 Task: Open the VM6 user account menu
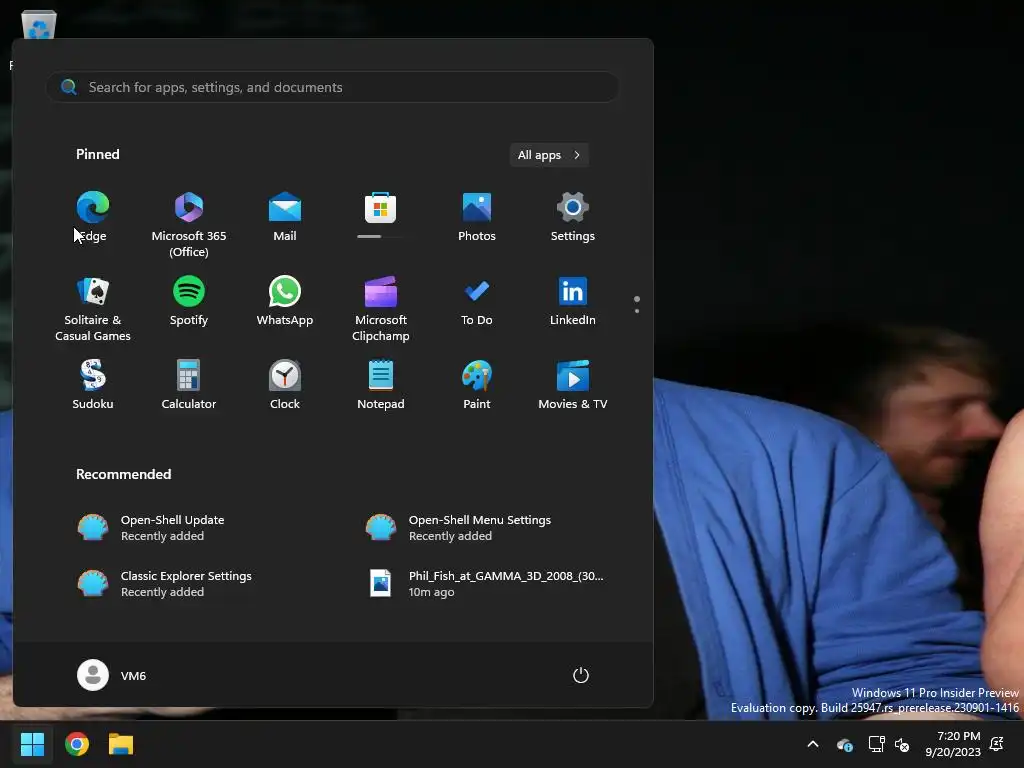point(112,675)
